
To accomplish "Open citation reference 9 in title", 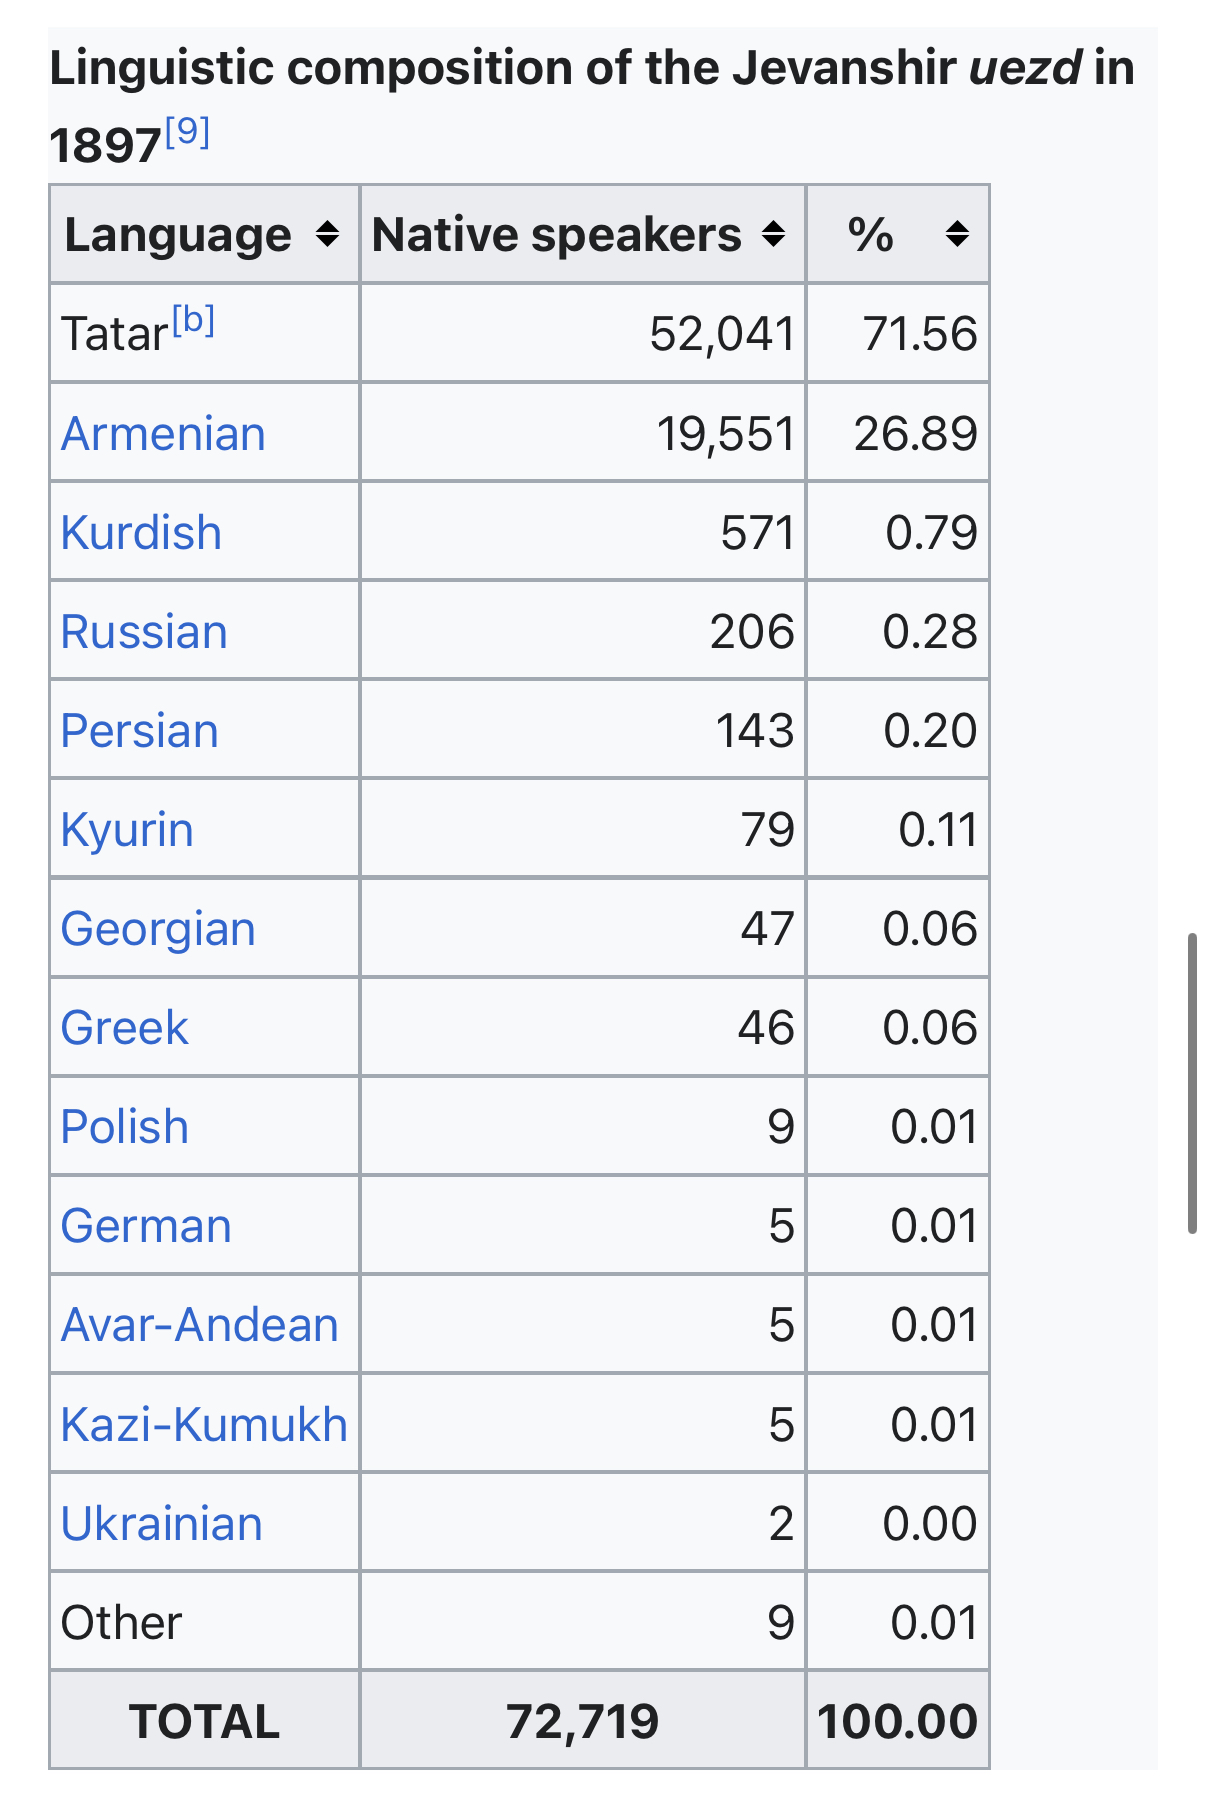I will [x=187, y=131].
